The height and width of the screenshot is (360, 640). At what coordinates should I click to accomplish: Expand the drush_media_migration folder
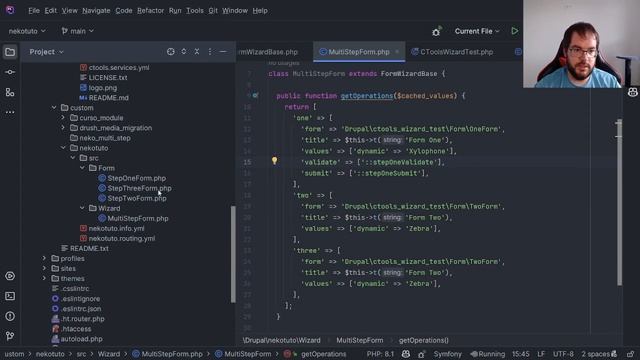click(x=63, y=128)
